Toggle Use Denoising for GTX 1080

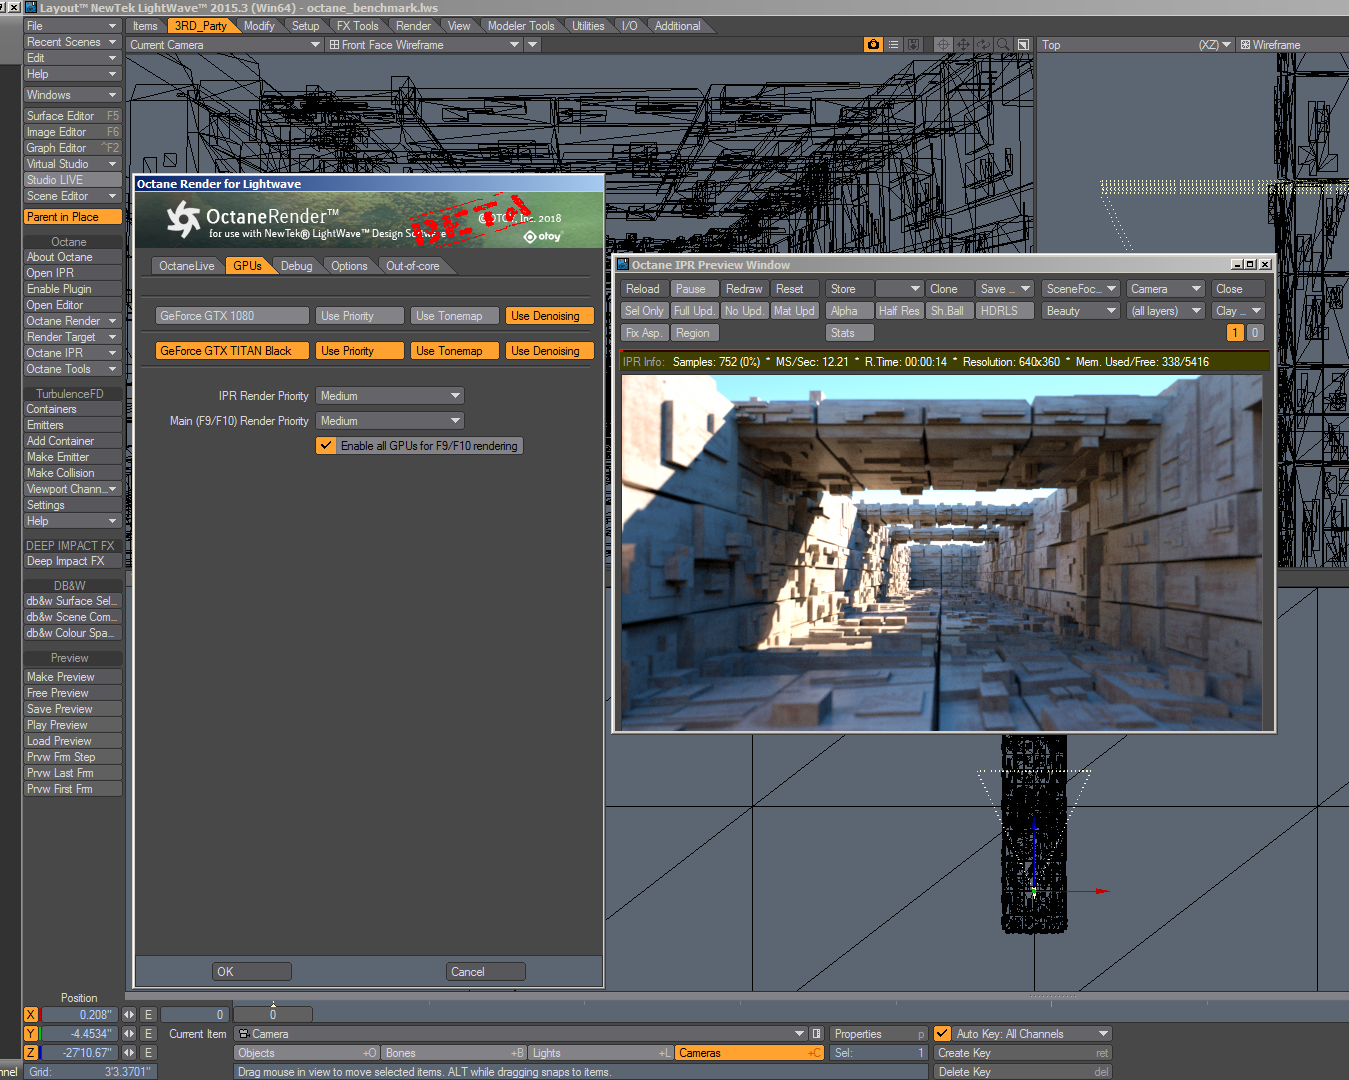tap(550, 316)
